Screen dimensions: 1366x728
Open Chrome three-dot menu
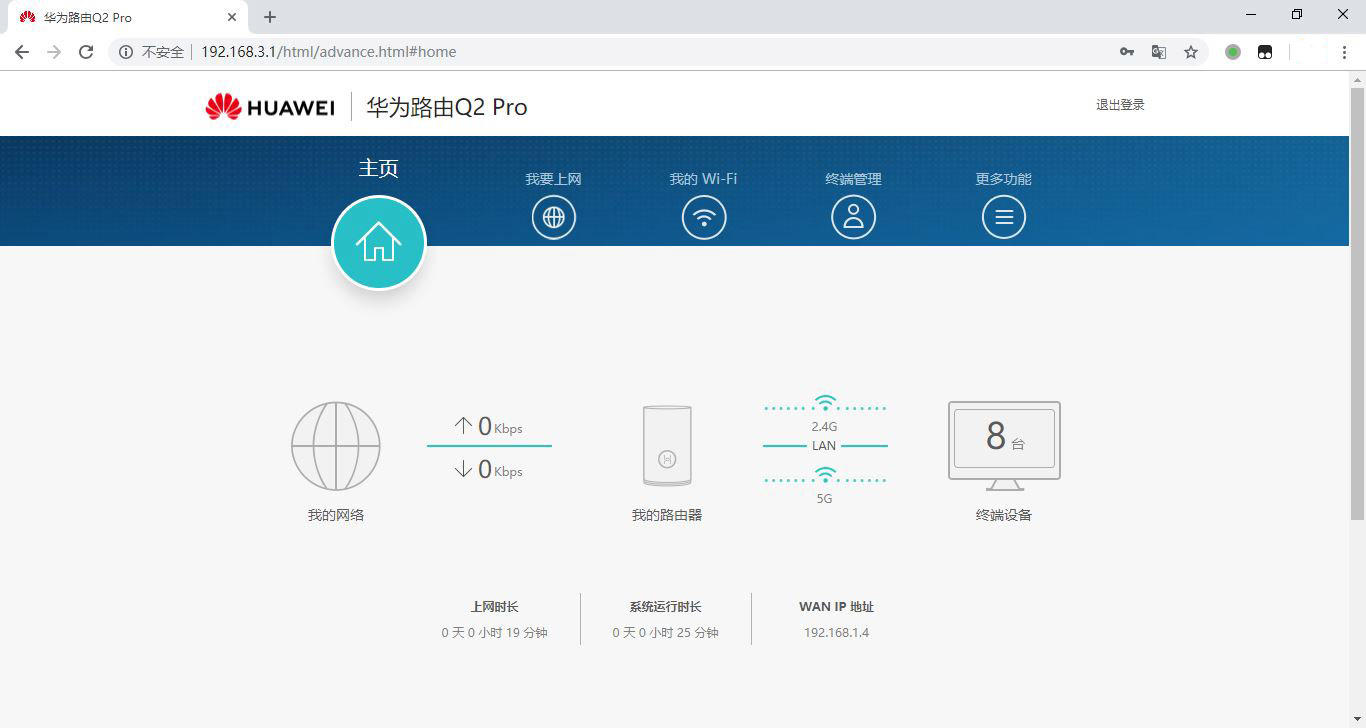coord(1345,52)
